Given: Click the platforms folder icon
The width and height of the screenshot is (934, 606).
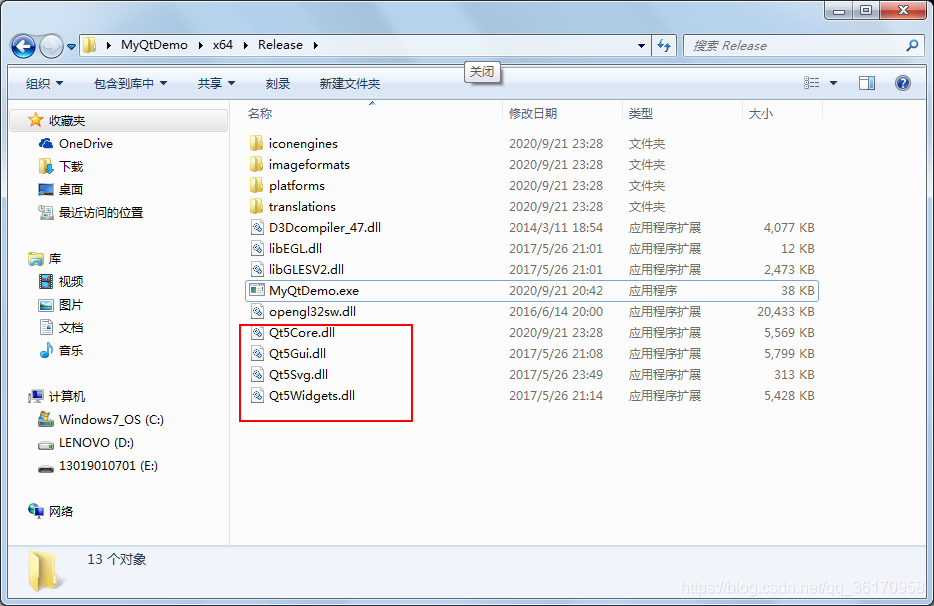Looking at the screenshot, I should coord(257,185).
